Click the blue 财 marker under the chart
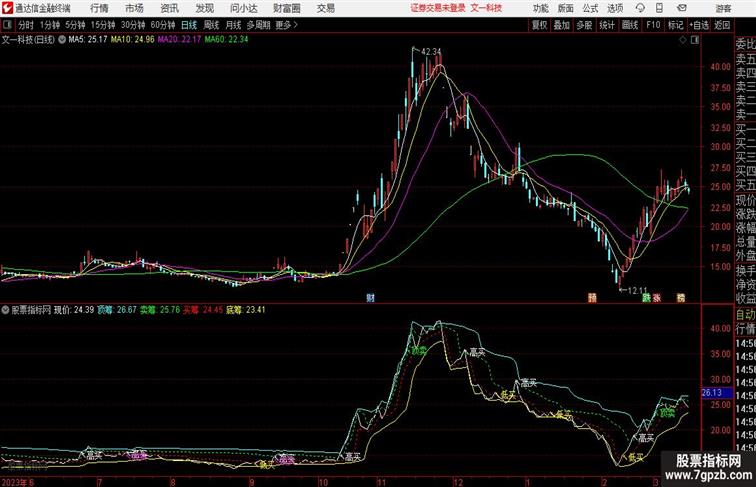The width and height of the screenshot is (756, 487). pos(370,298)
